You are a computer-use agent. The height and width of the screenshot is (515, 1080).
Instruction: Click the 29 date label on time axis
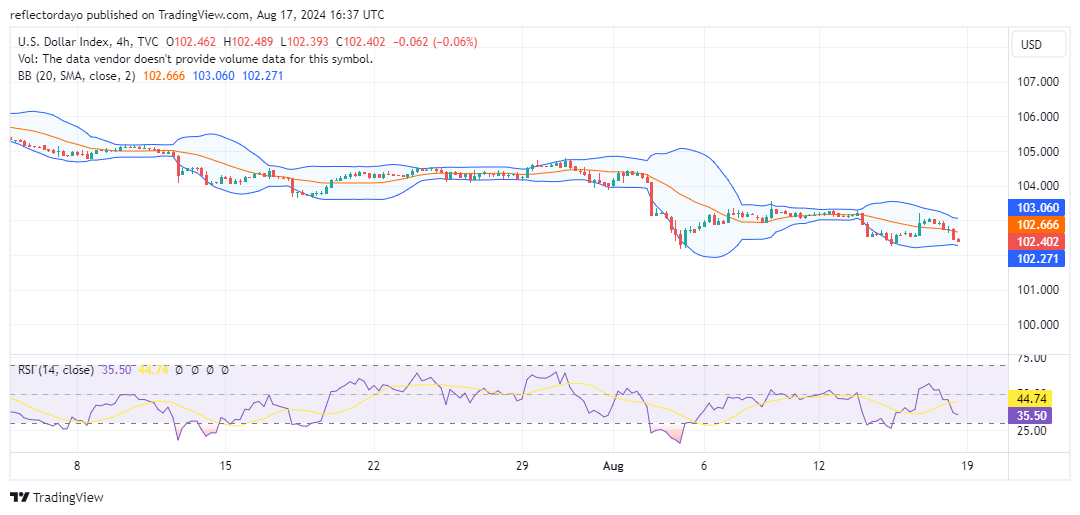521,466
